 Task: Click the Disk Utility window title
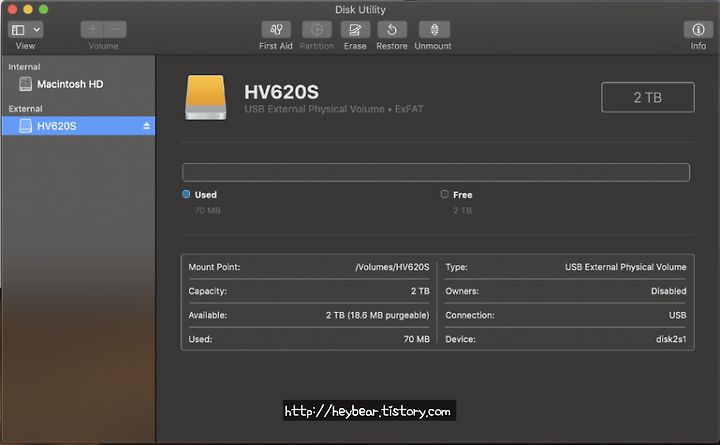(360, 10)
